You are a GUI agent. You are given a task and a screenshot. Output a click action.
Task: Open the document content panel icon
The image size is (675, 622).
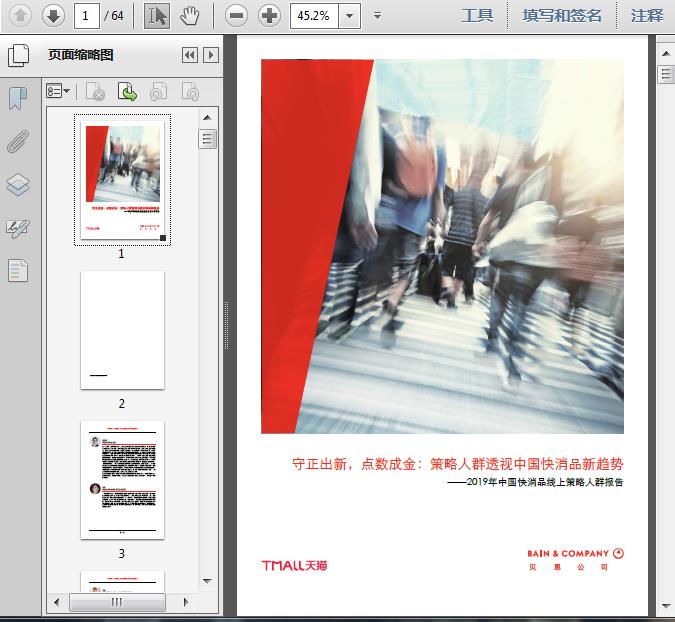pyautogui.click(x=18, y=271)
